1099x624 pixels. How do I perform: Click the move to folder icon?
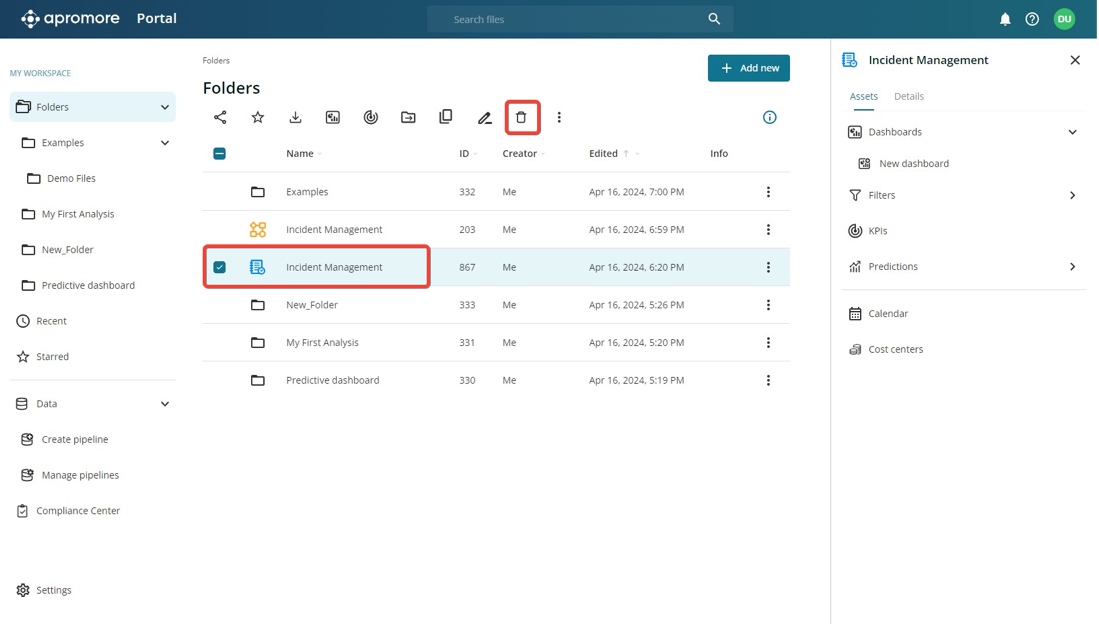tap(408, 118)
